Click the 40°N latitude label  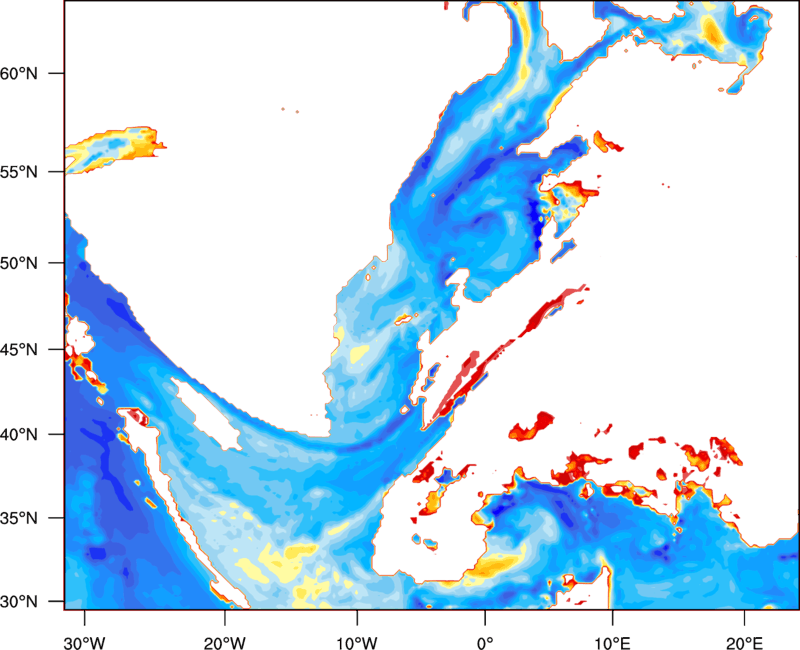[19, 435]
